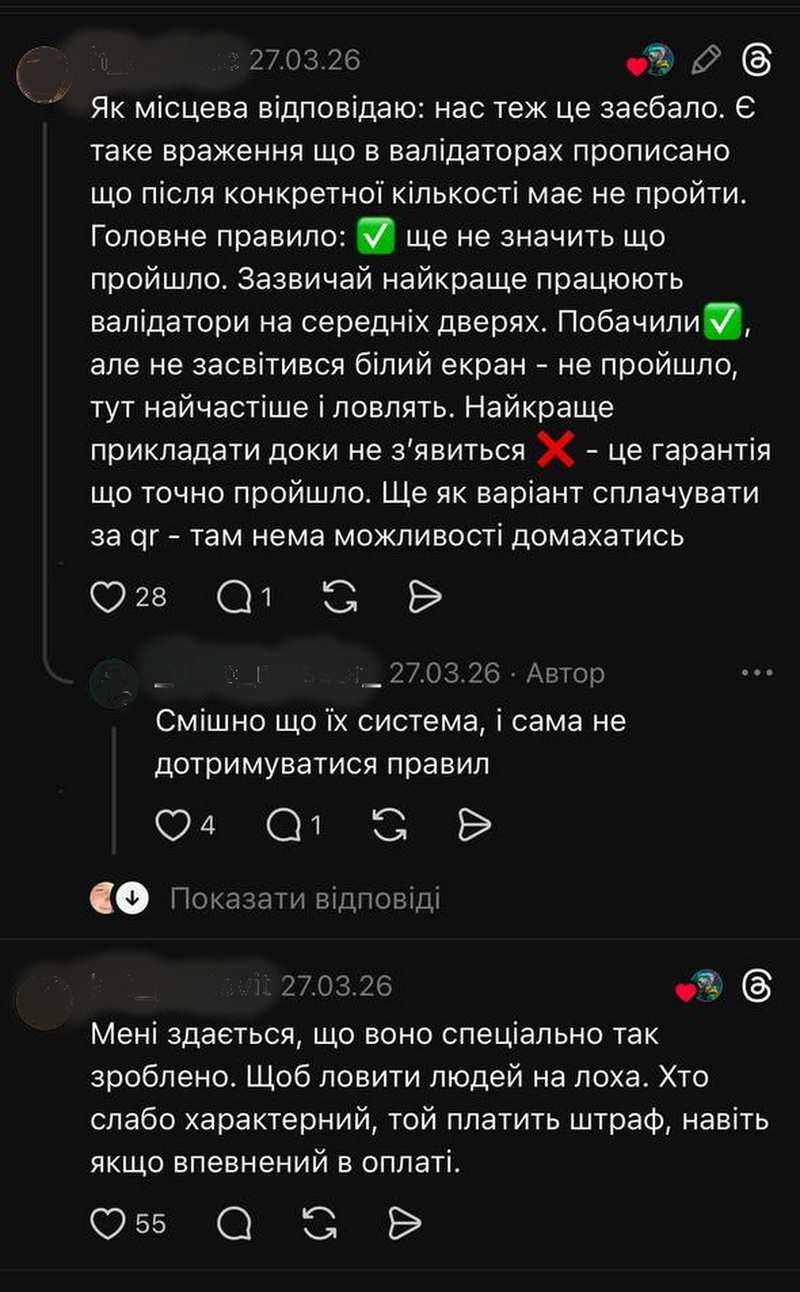Expand "Показати відповіді" to show replies
Image resolution: width=800 pixels, height=1292 pixels.
click(x=304, y=898)
